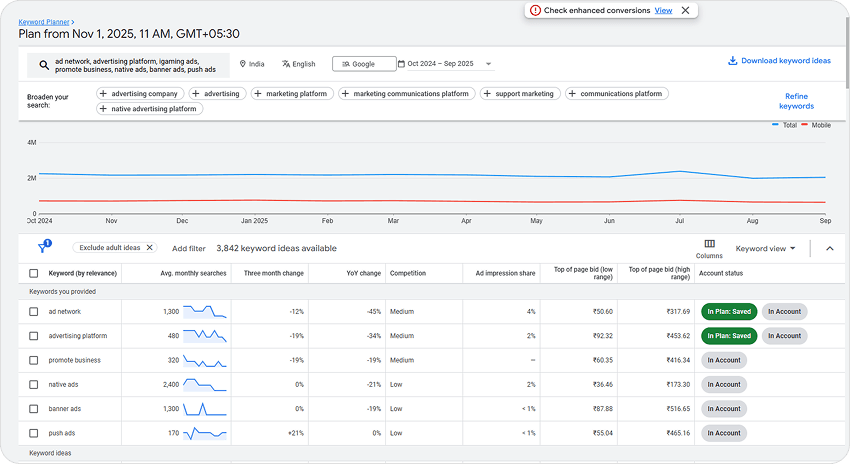Add the advertising suggestion chip
The width and height of the screenshot is (850, 464).
217,94
